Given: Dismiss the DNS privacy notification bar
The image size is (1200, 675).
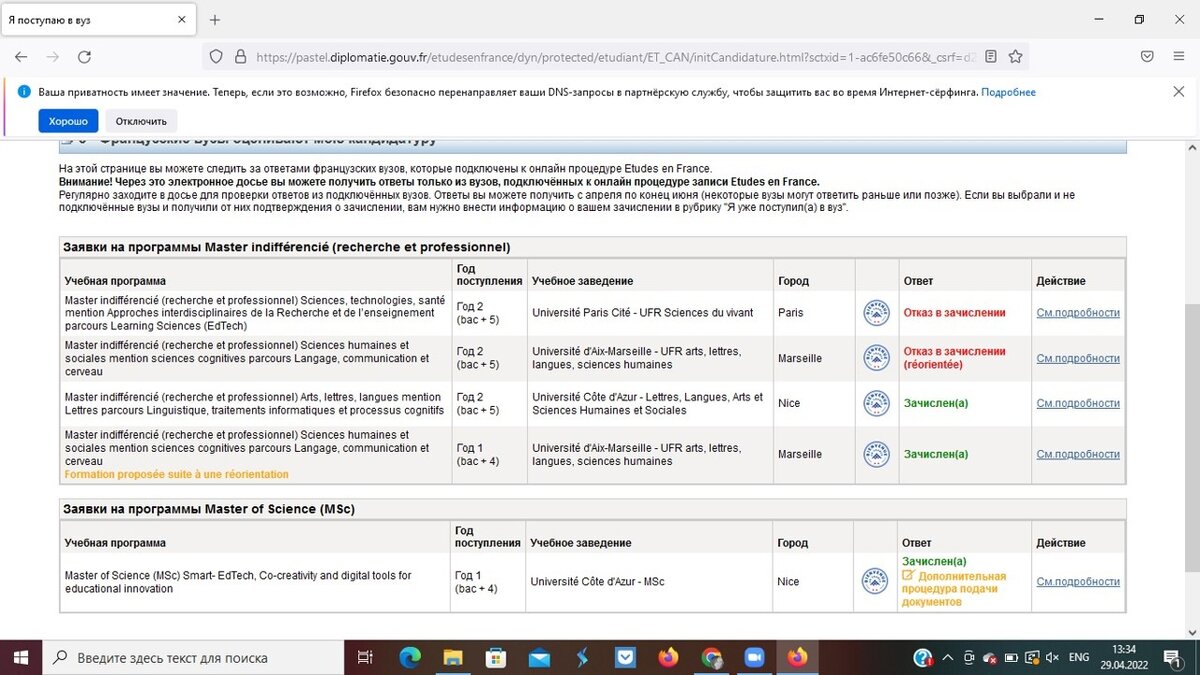Looking at the screenshot, I should point(1178,91).
